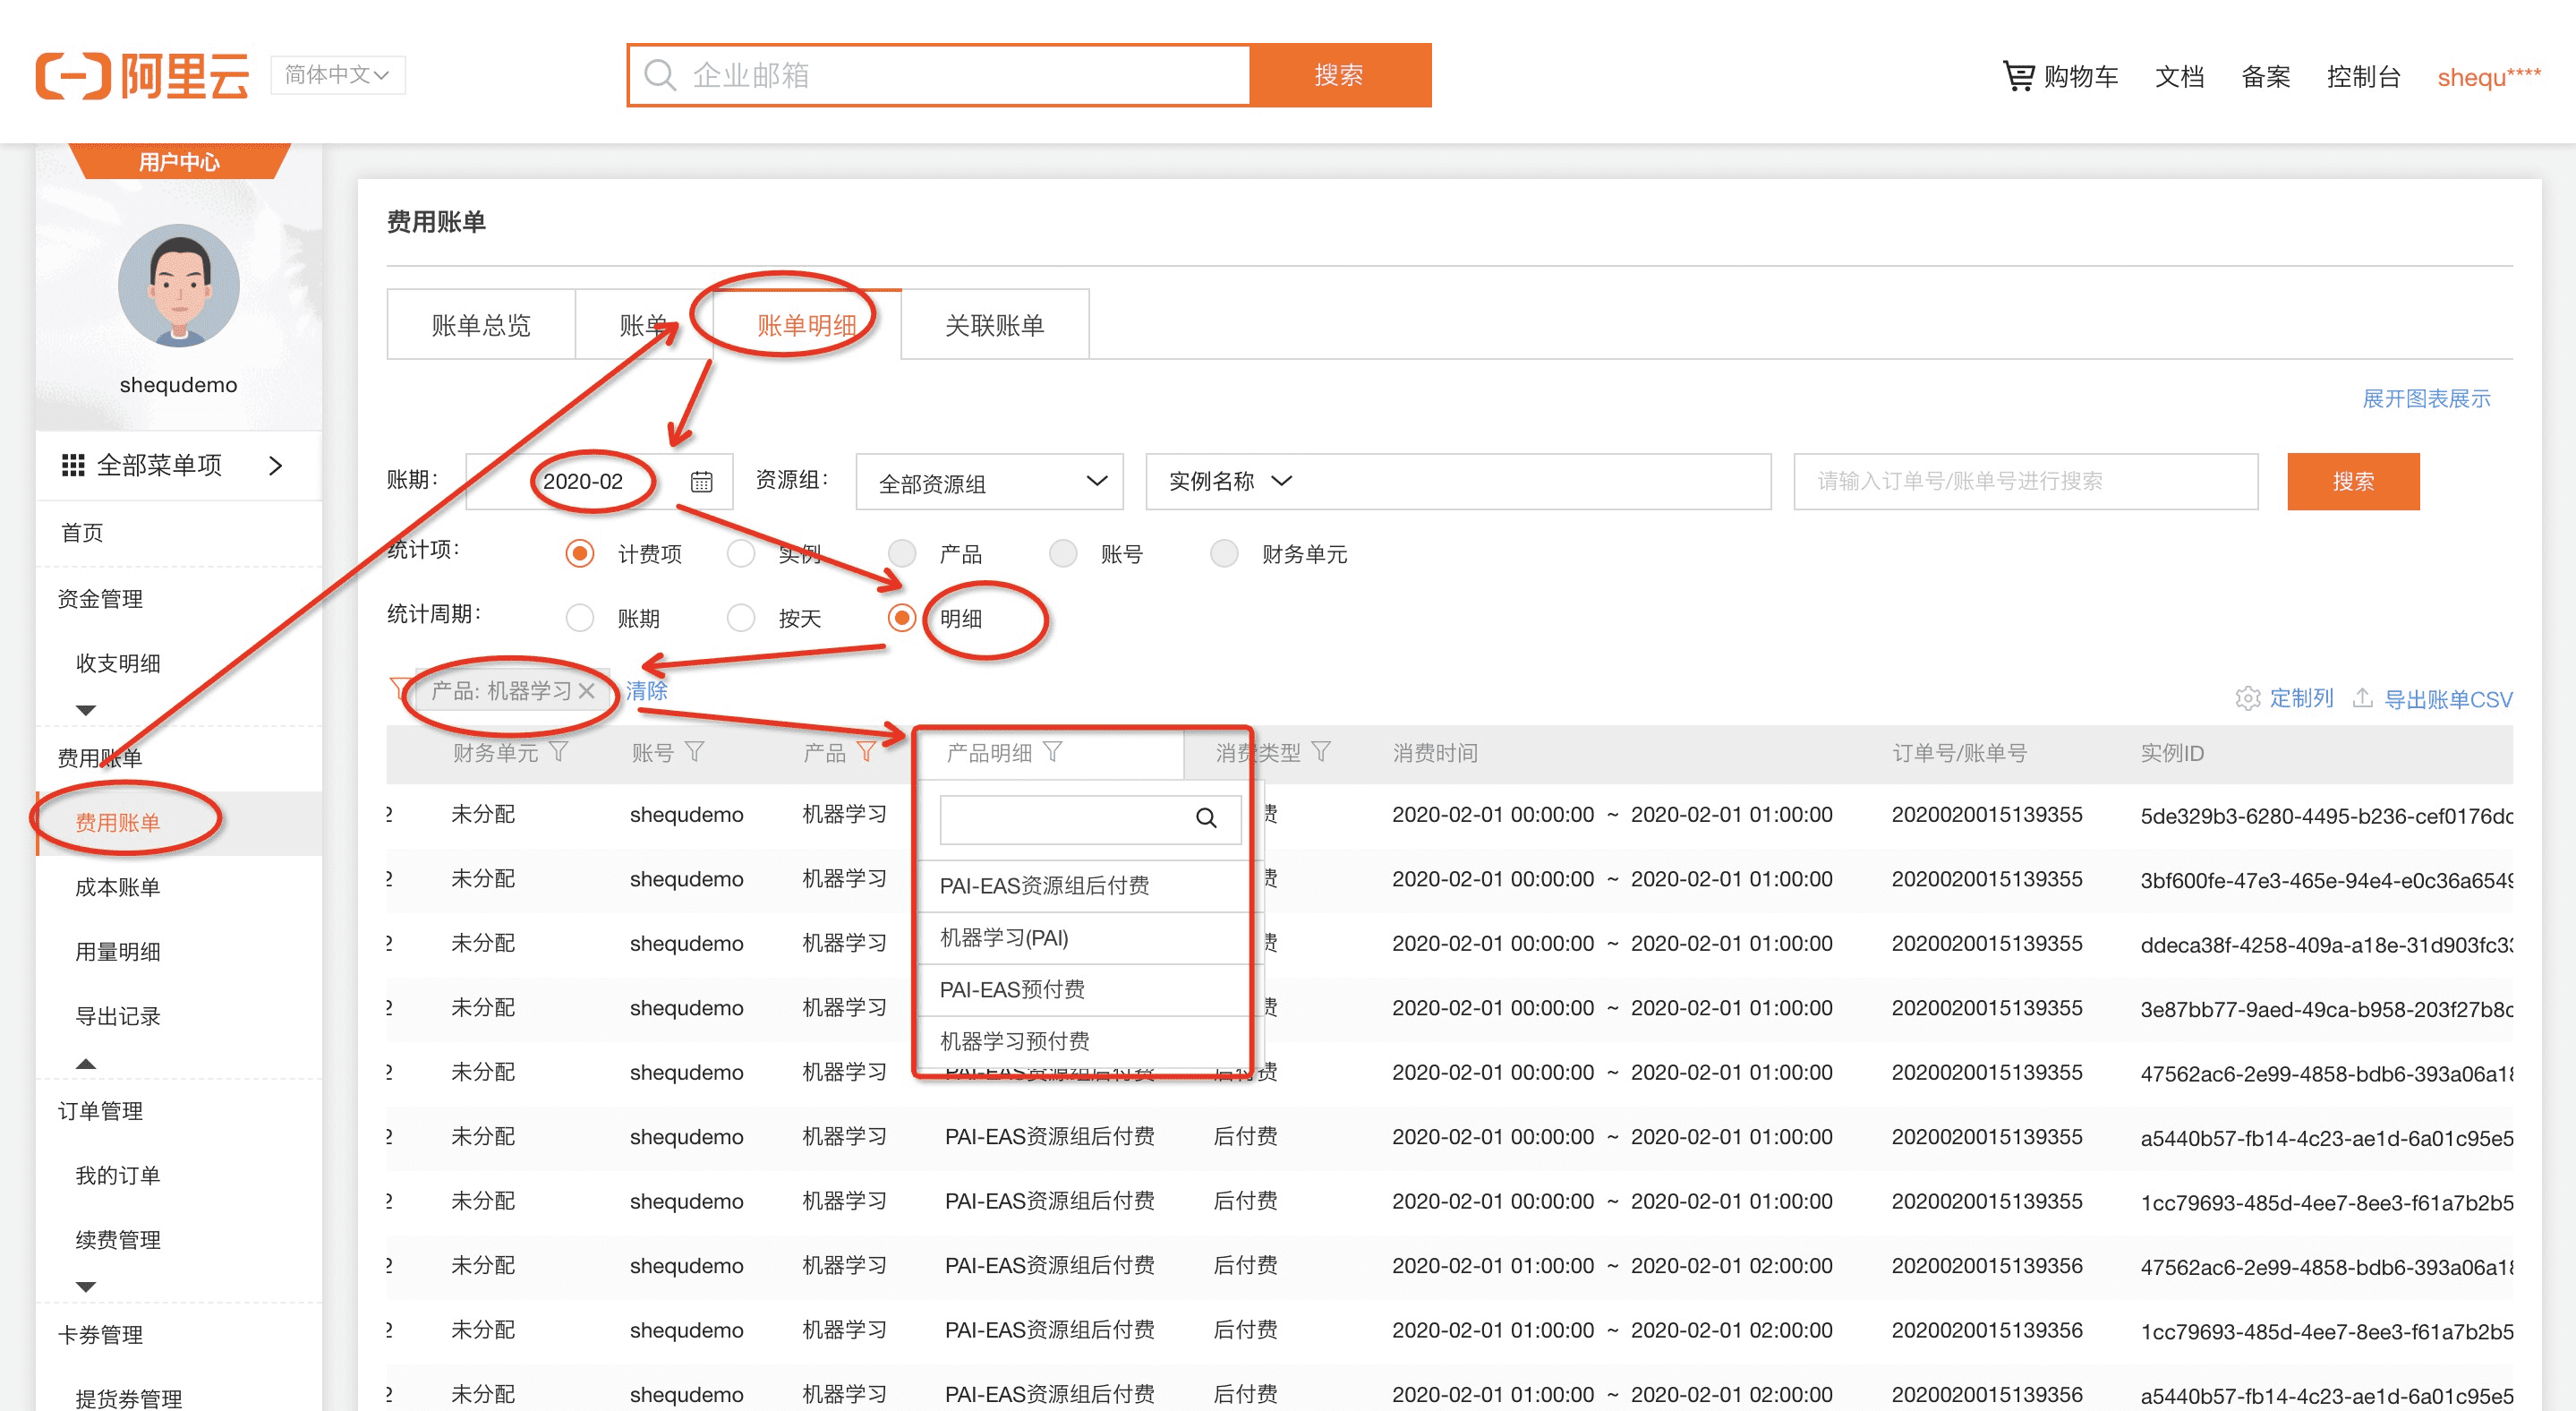Open the 简体中文 language dropdown
Image resolution: width=2576 pixels, height=1411 pixels.
pos(338,75)
